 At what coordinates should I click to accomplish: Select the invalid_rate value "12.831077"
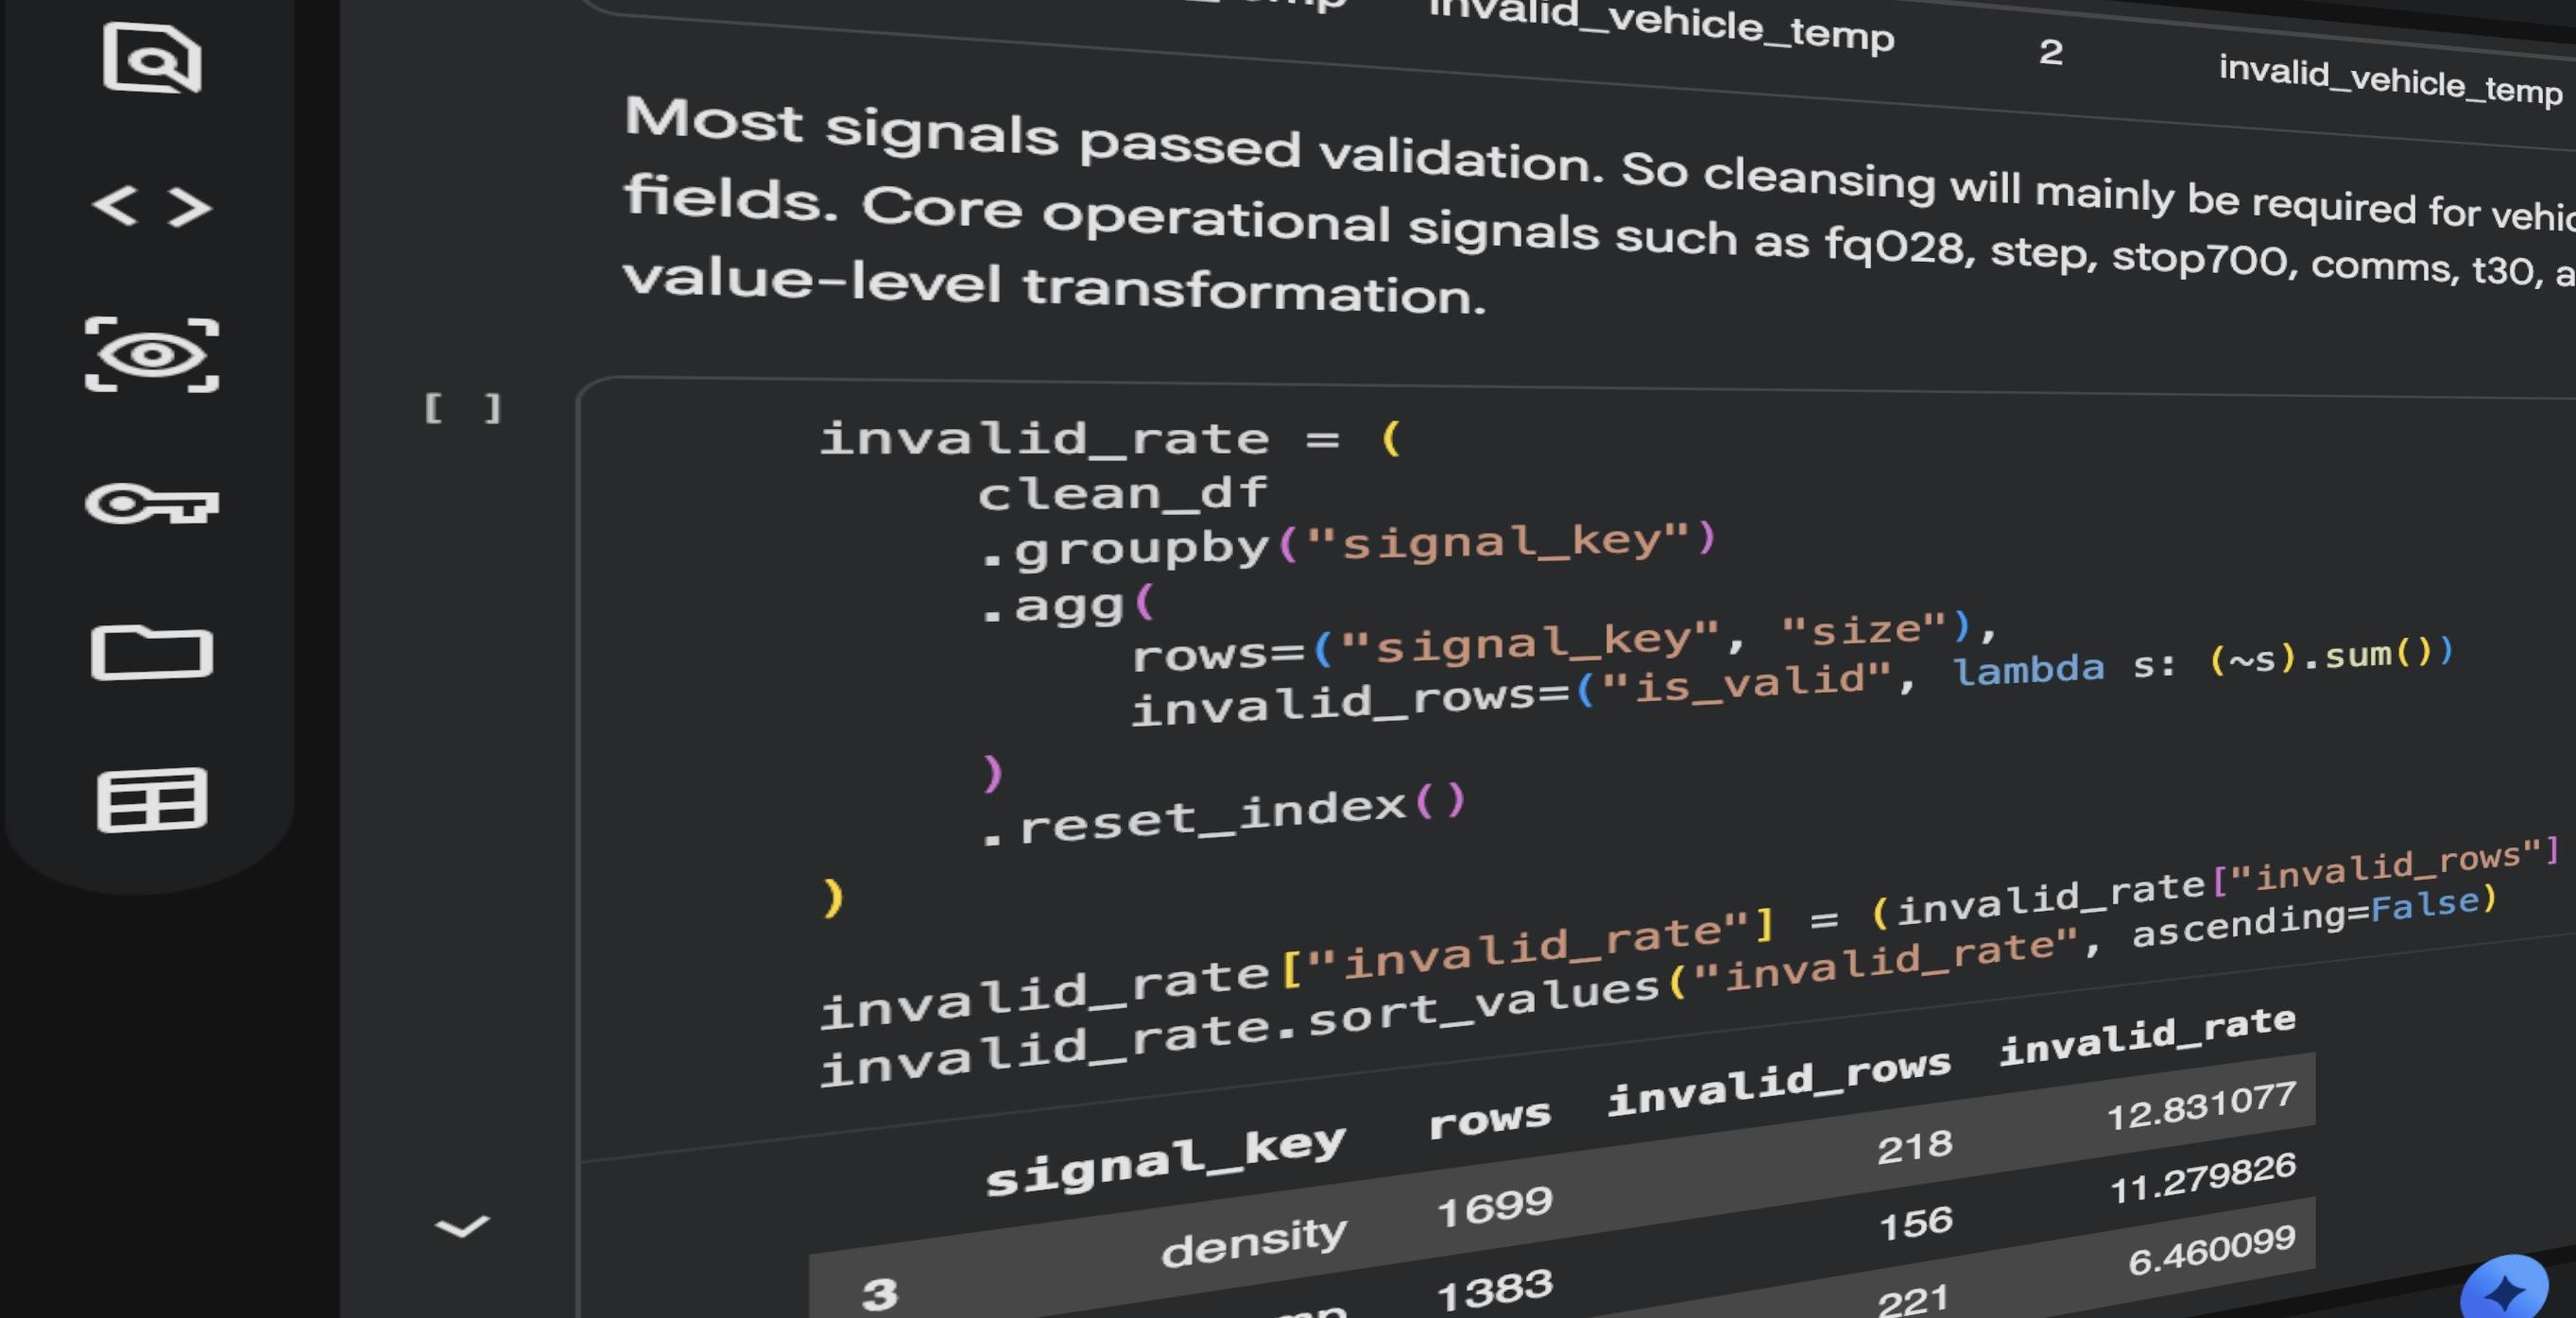coord(2201,1106)
